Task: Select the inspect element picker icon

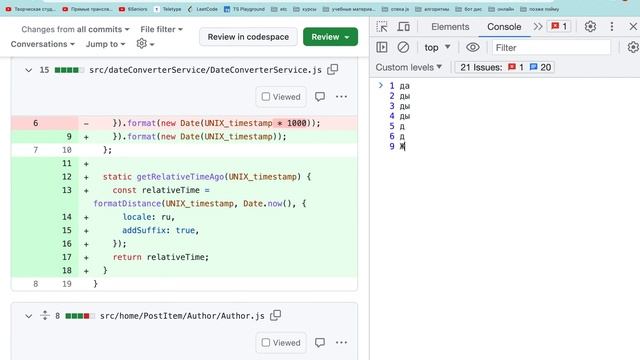Action: 382,27
